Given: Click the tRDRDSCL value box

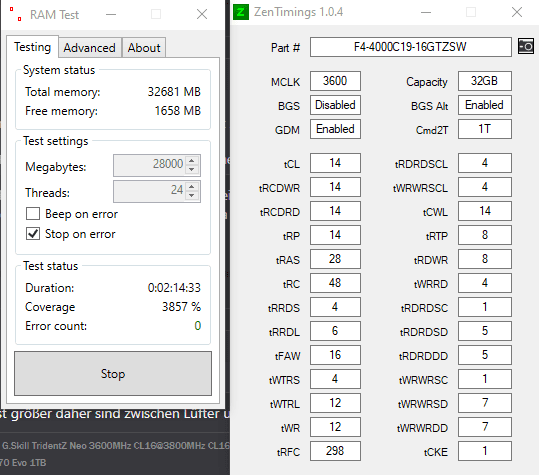Looking at the screenshot, I should point(484,163).
